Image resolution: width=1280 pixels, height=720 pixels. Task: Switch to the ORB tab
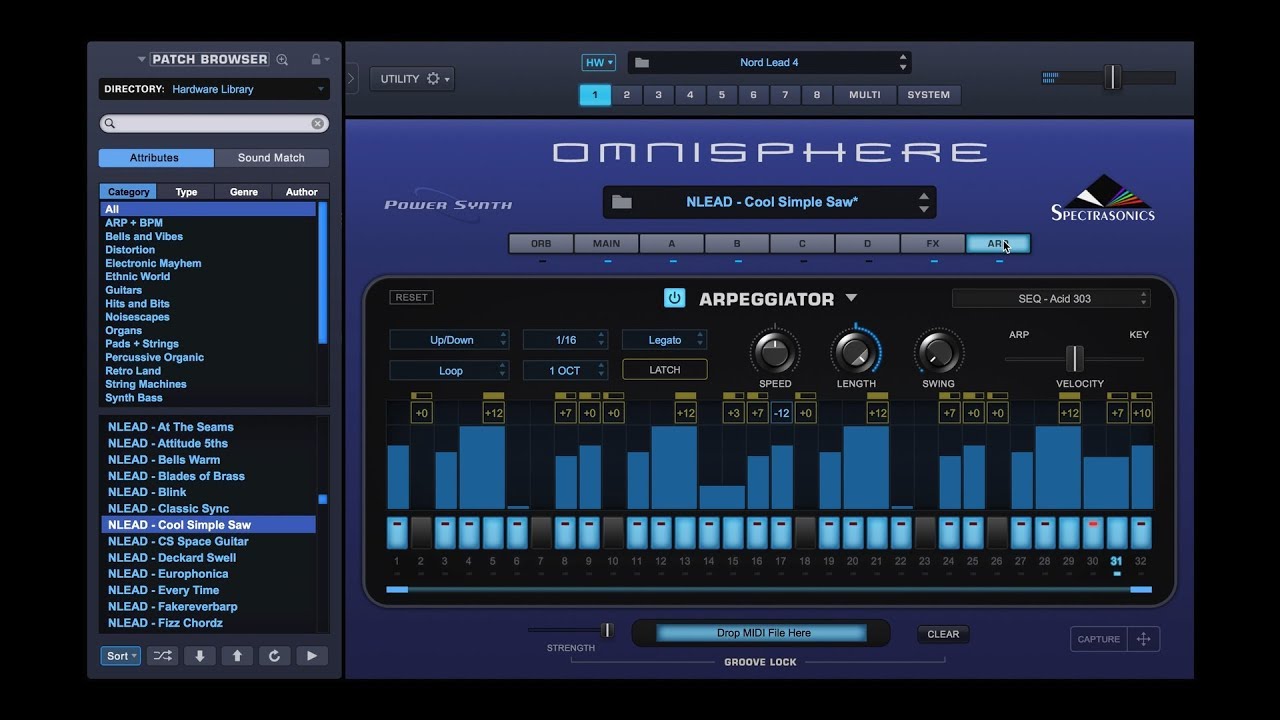(541, 243)
